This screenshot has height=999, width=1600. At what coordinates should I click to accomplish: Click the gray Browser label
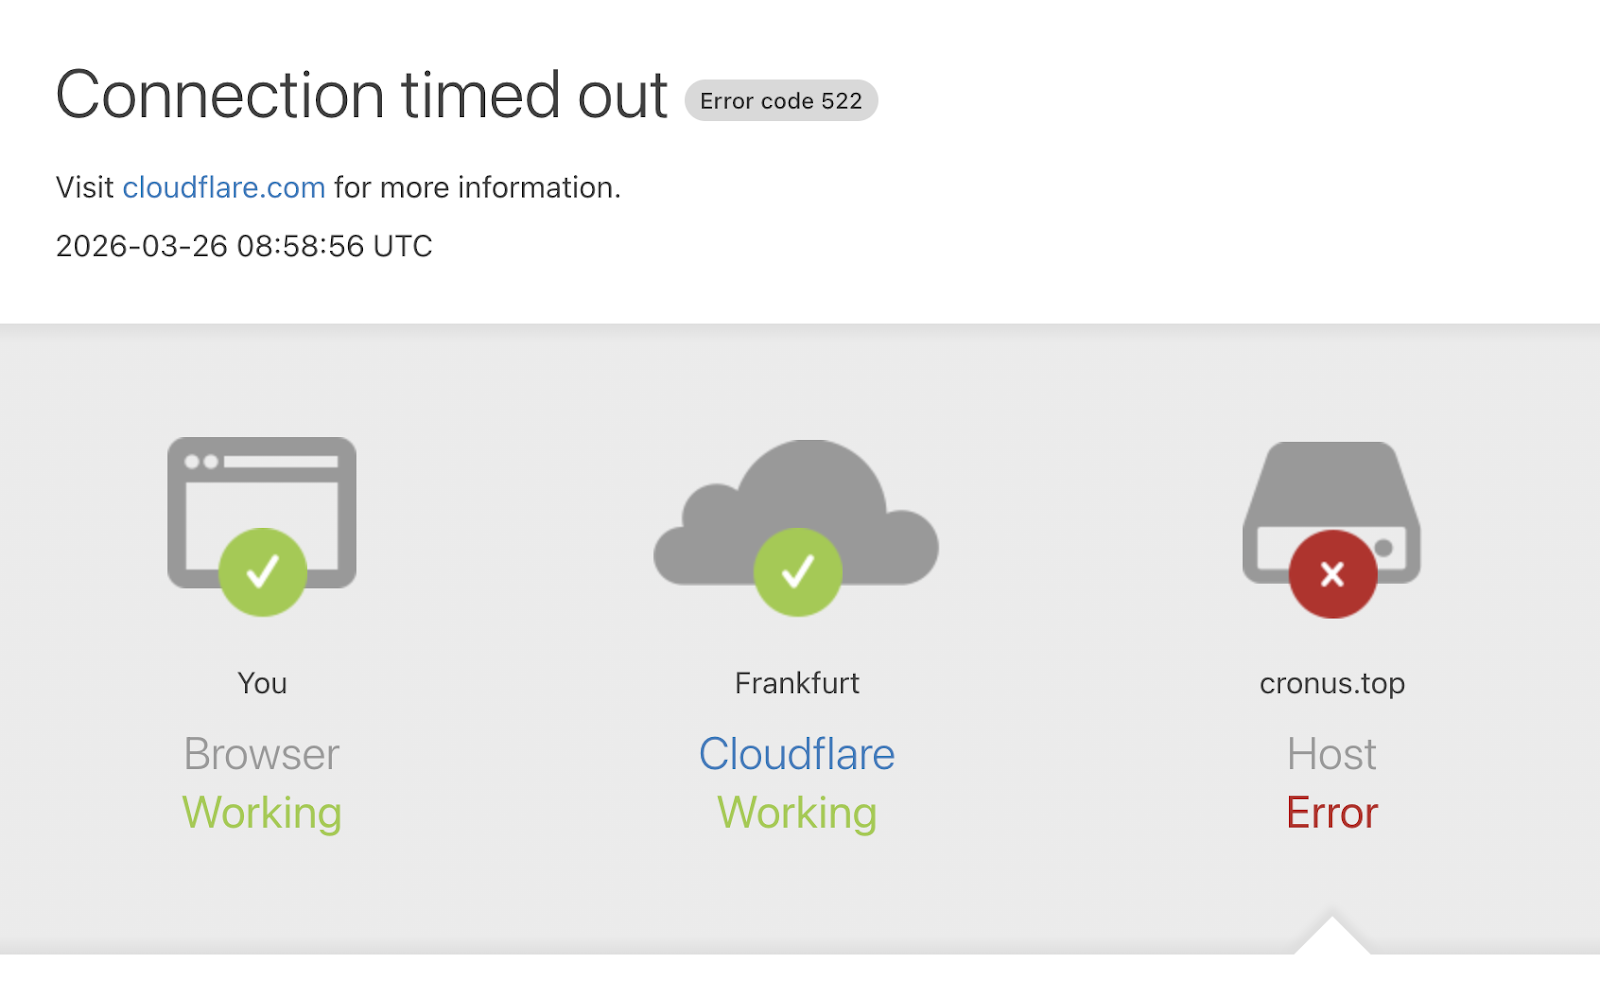(x=262, y=754)
